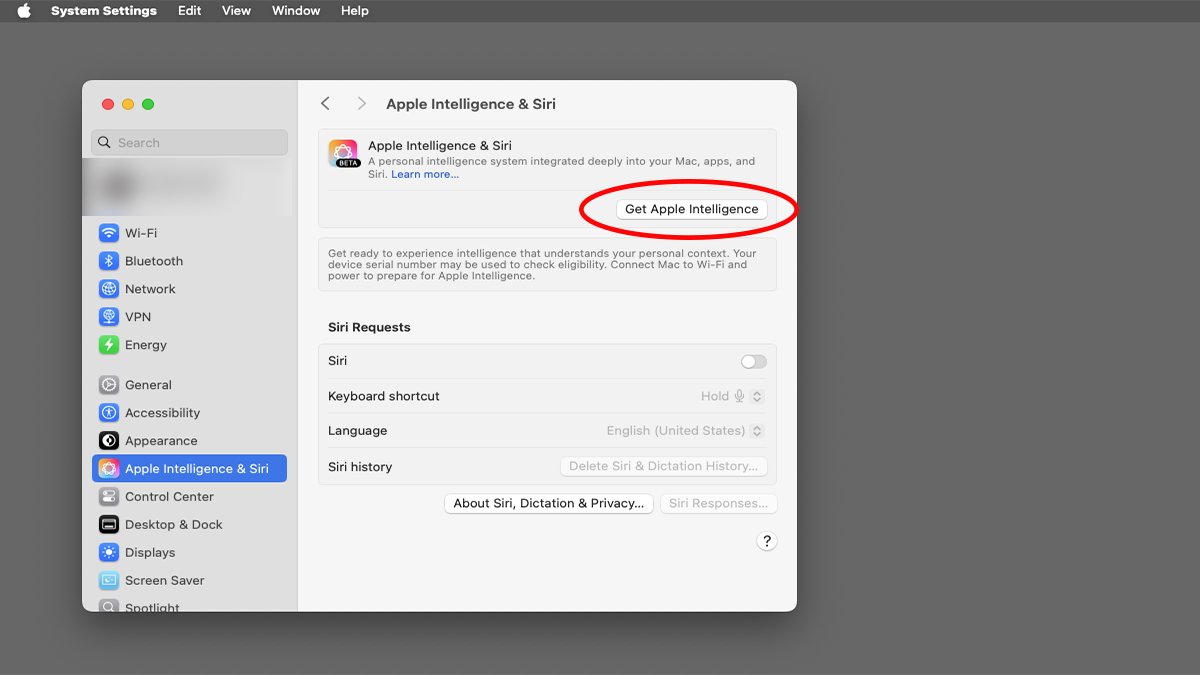The height and width of the screenshot is (675, 1200).
Task: Go back with the left chevron
Action: 325,104
